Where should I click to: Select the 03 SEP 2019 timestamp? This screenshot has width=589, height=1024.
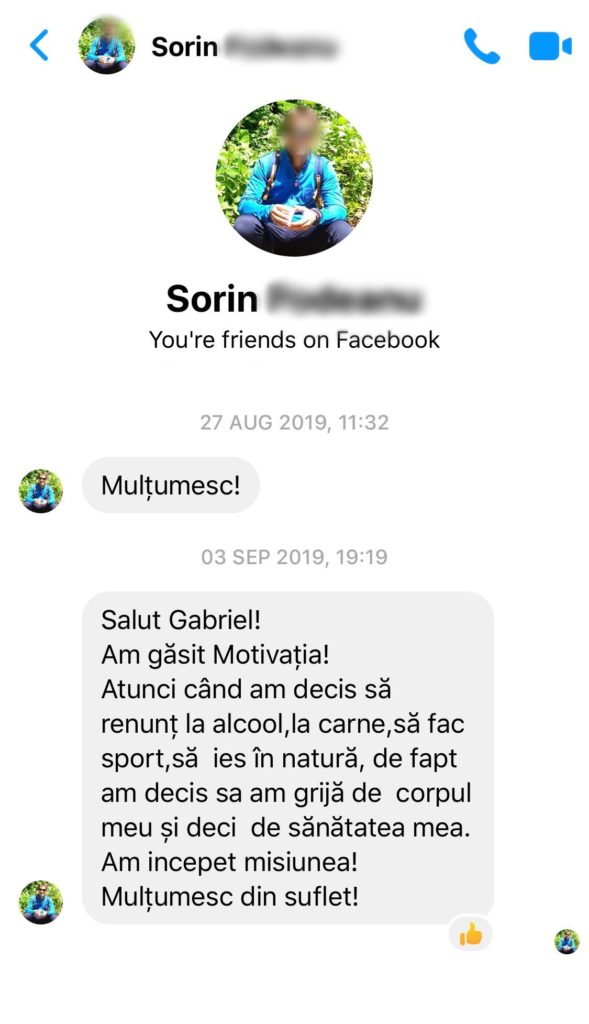[294, 557]
